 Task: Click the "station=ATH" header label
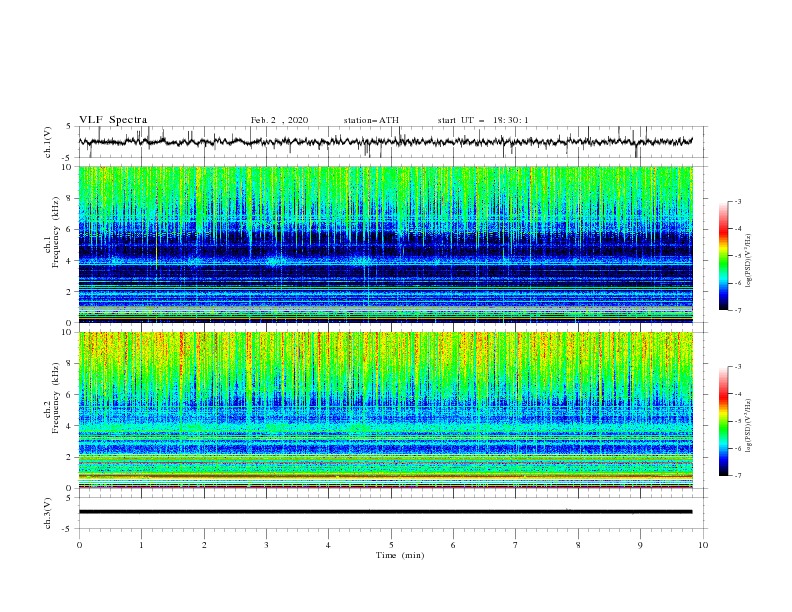click(x=371, y=120)
